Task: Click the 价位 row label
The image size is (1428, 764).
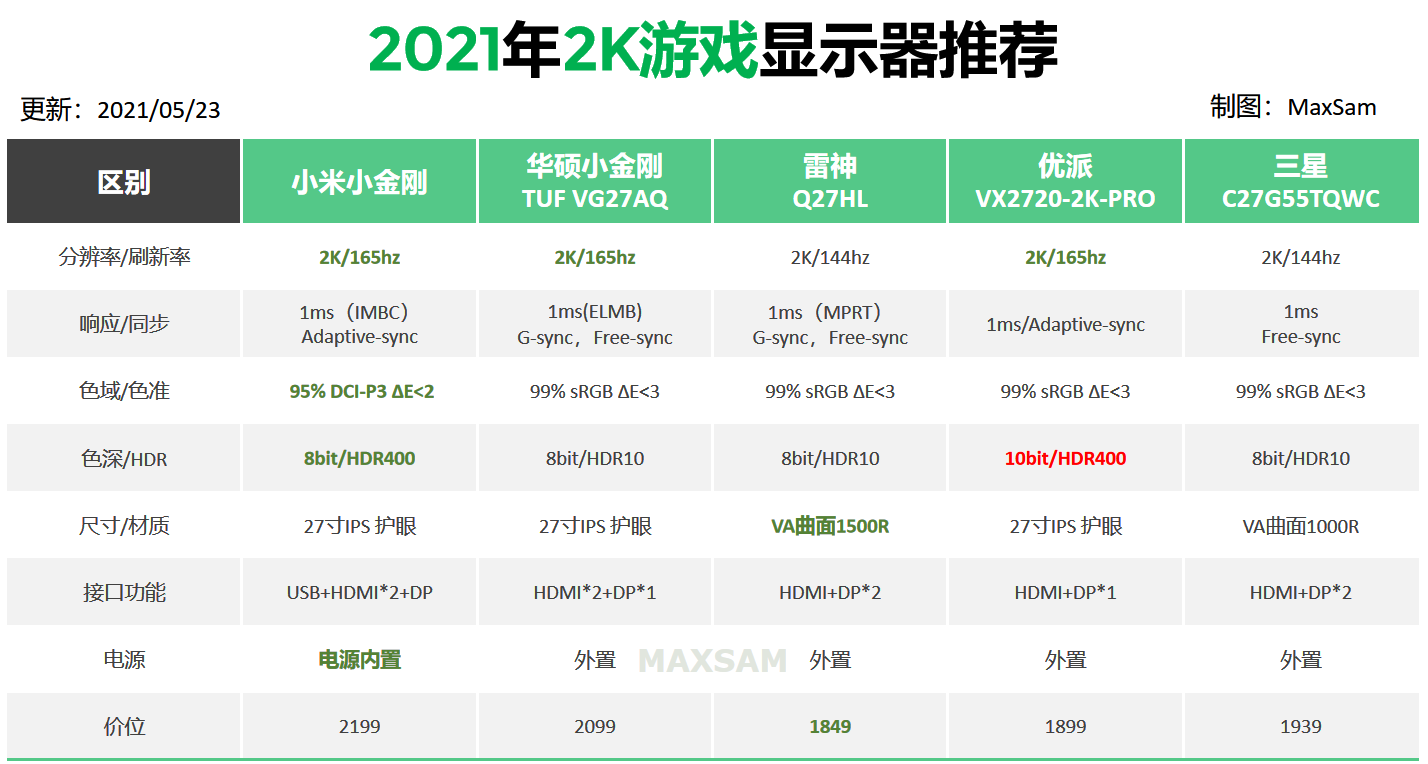Action: (x=124, y=726)
